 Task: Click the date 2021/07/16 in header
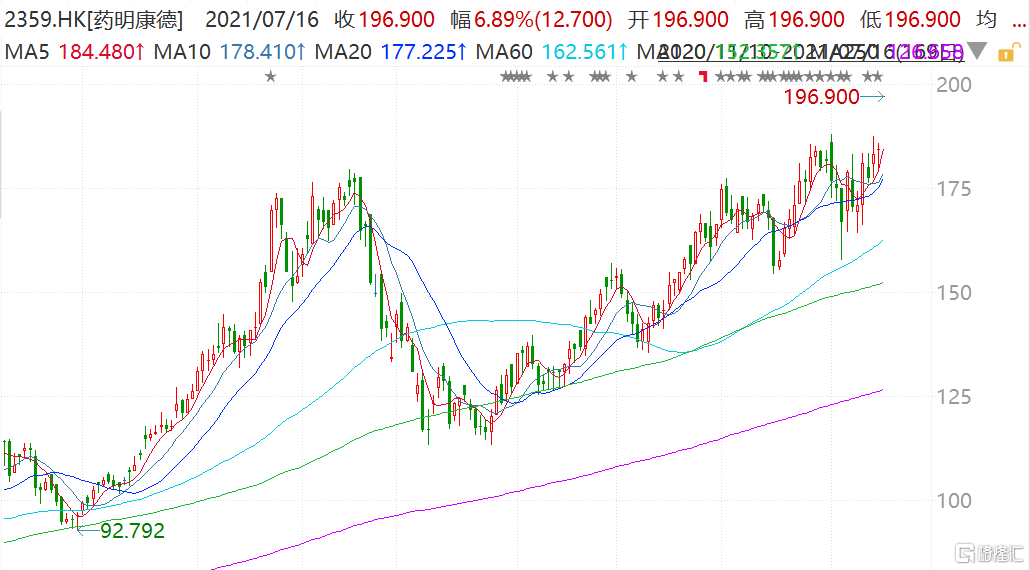click(262, 20)
